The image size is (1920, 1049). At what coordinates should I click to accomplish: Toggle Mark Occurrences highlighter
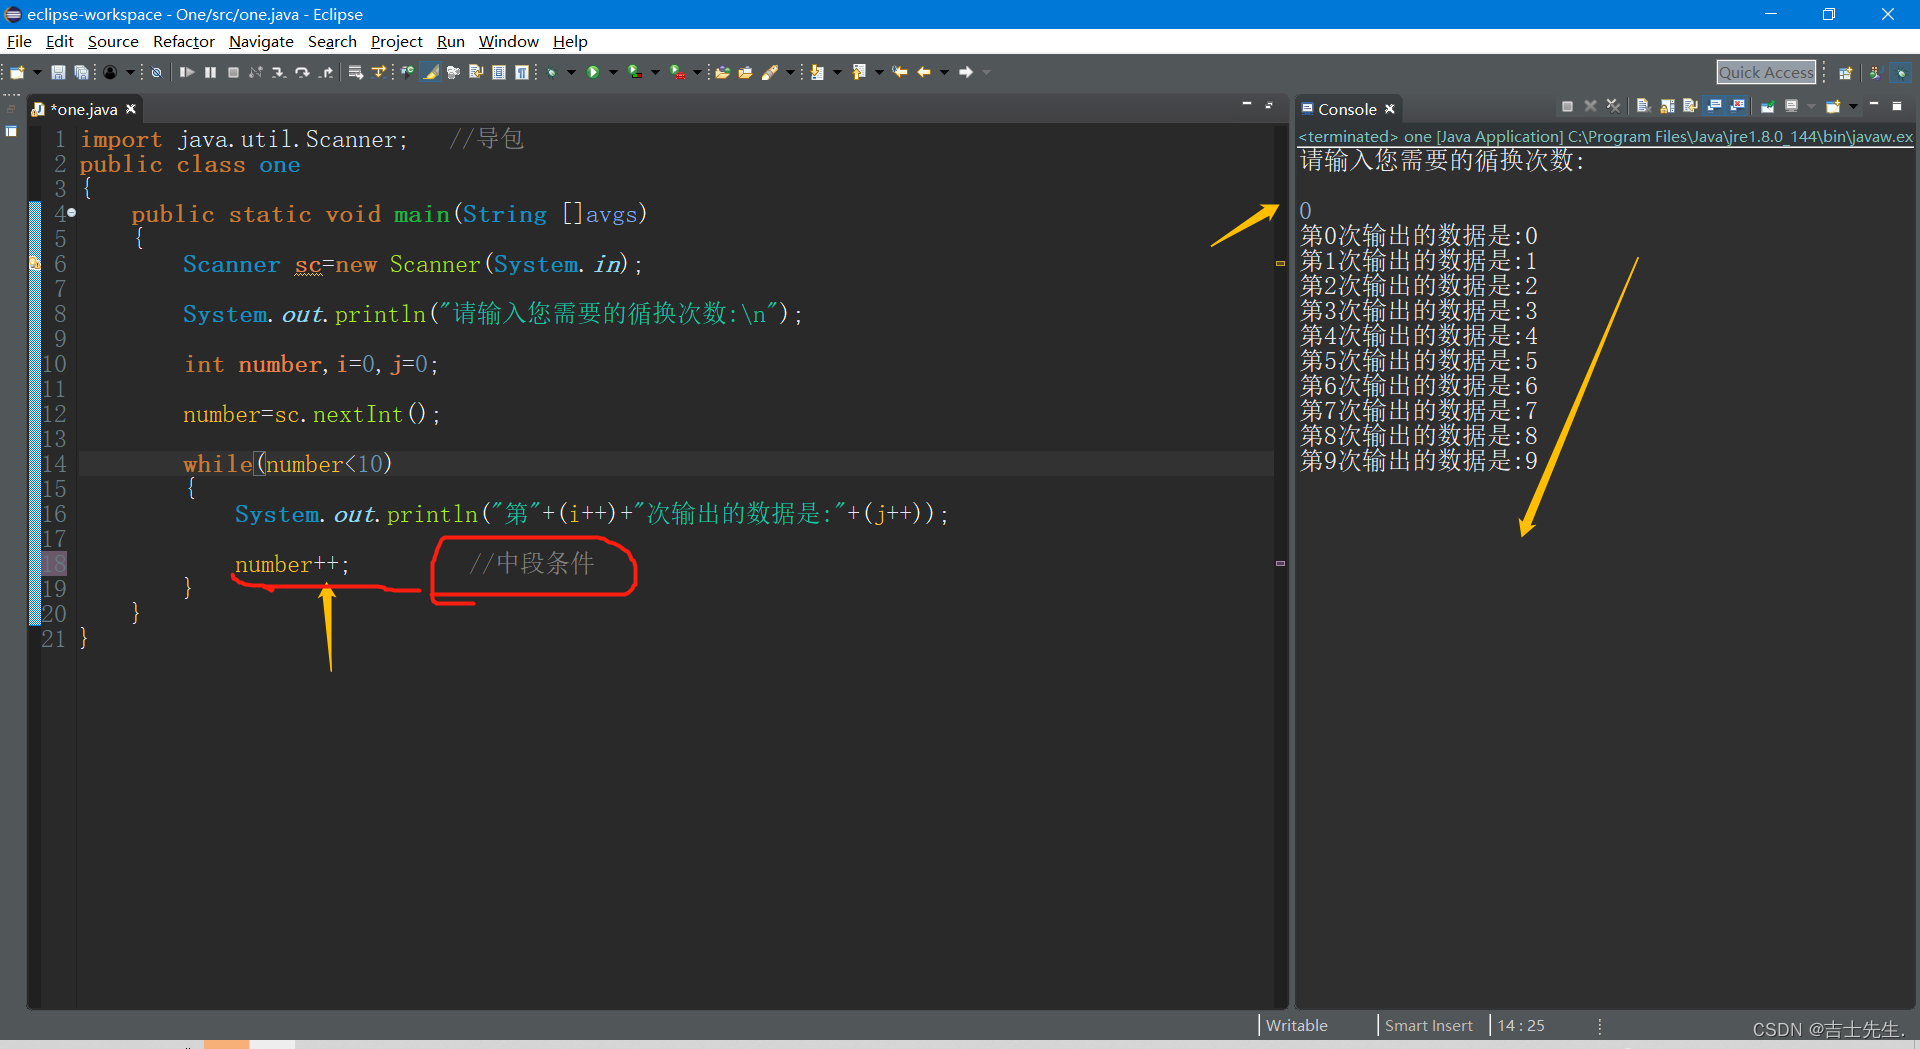(431, 72)
